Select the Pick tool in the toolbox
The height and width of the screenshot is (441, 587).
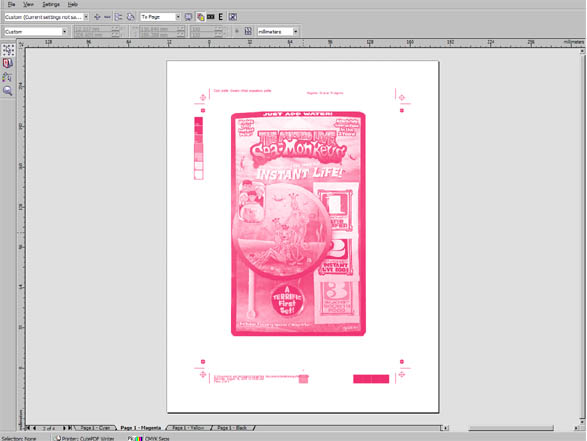(8, 50)
